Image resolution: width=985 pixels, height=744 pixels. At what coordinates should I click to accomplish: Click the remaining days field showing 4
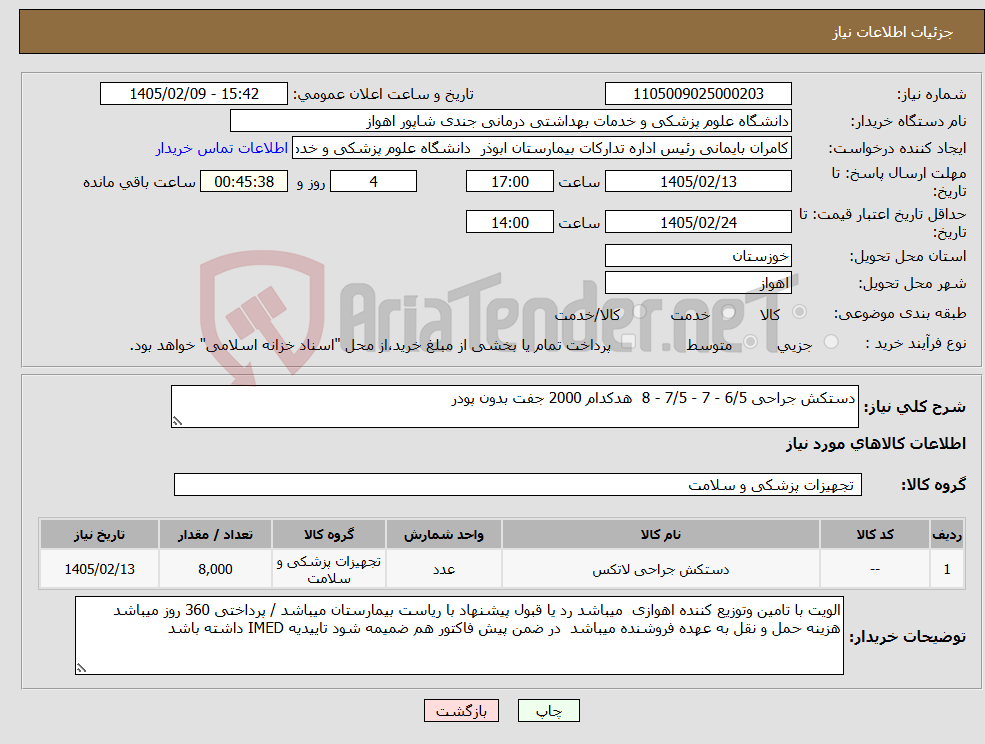(373, 182)
